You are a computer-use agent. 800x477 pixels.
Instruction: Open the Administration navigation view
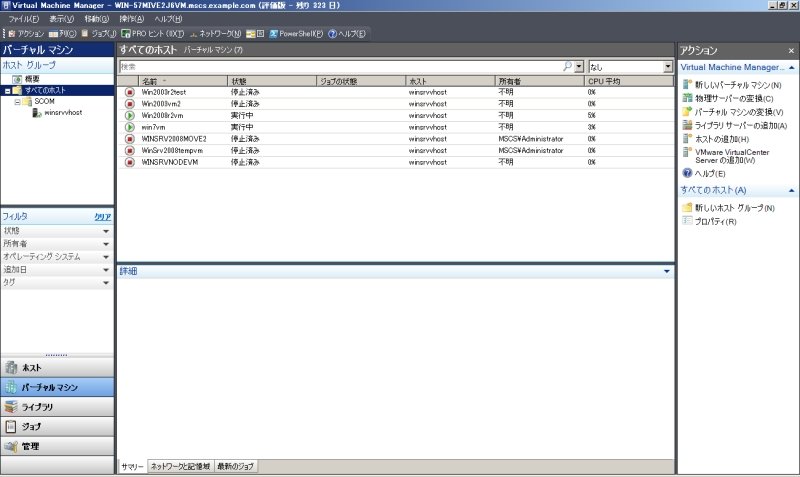57,446
